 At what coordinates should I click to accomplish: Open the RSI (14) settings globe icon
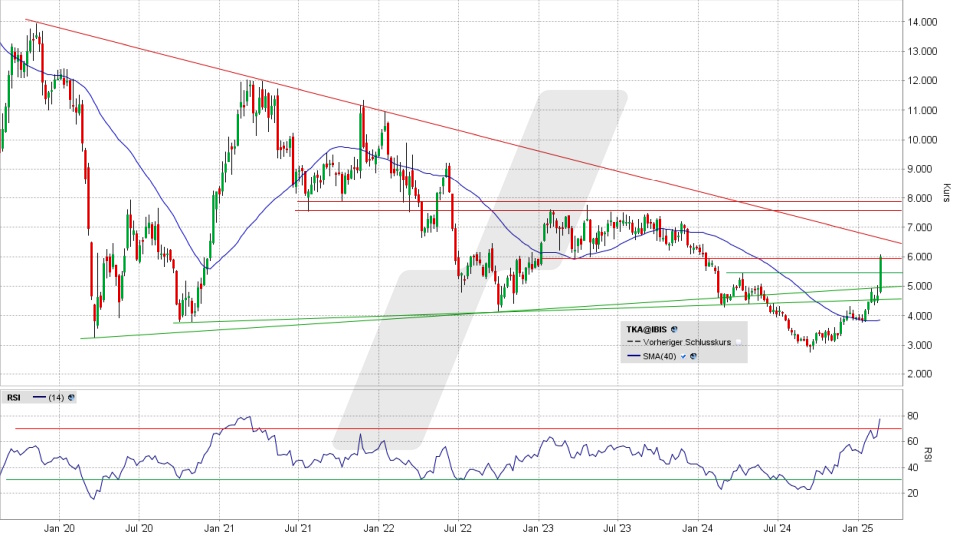coord(72,397)
